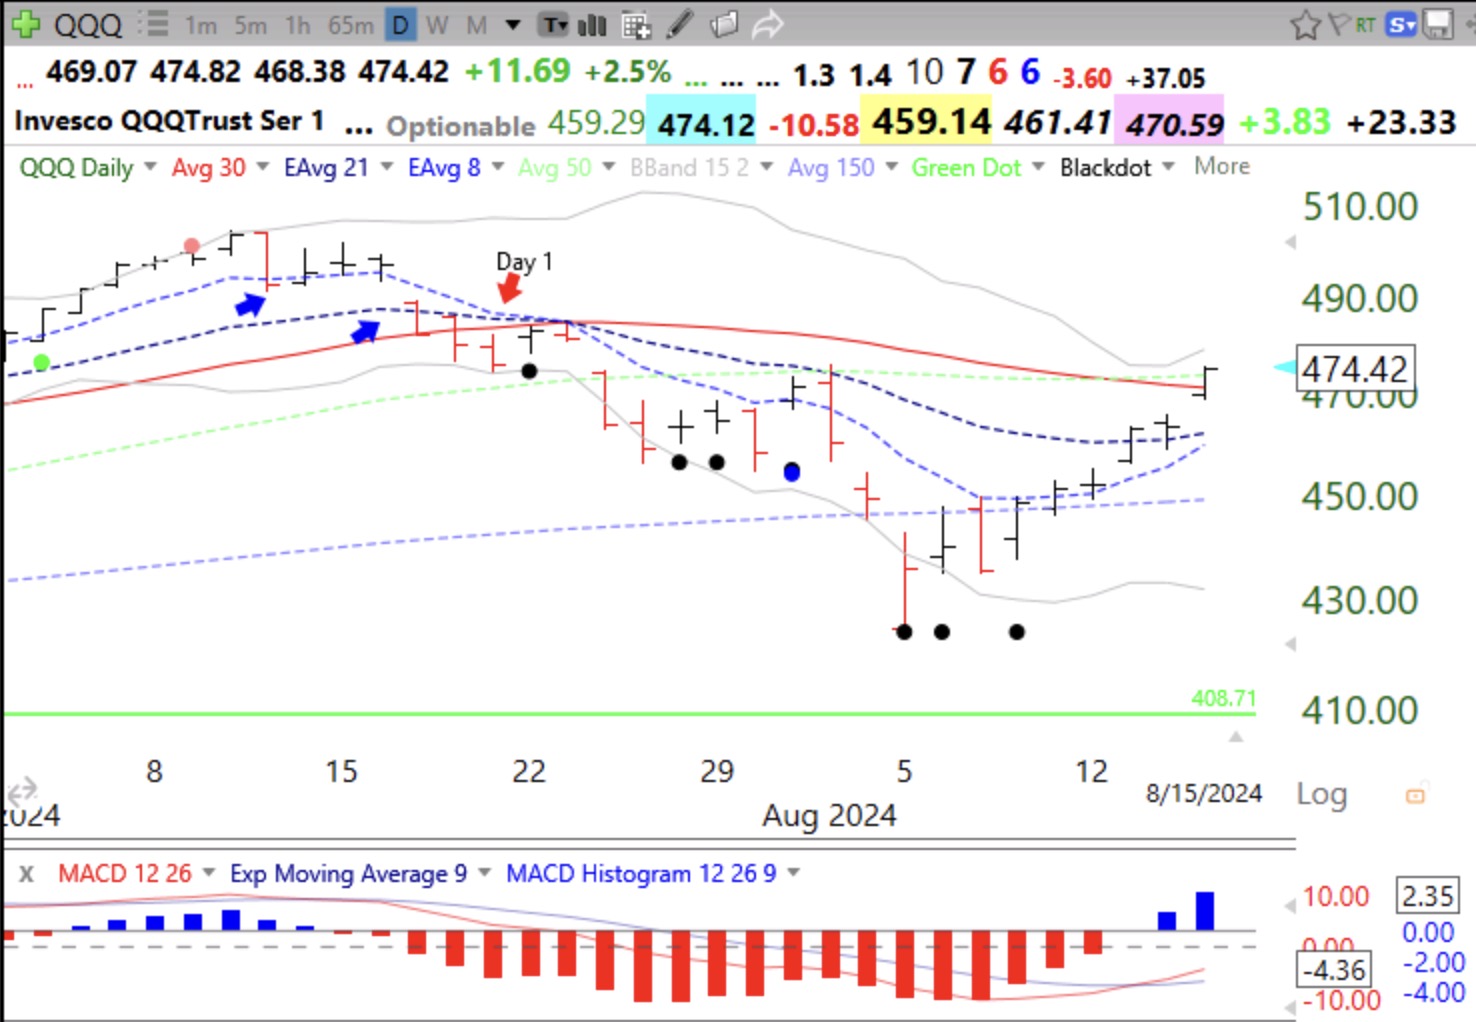
Task: Switch to 5m time frame
Action: [250, 25]
